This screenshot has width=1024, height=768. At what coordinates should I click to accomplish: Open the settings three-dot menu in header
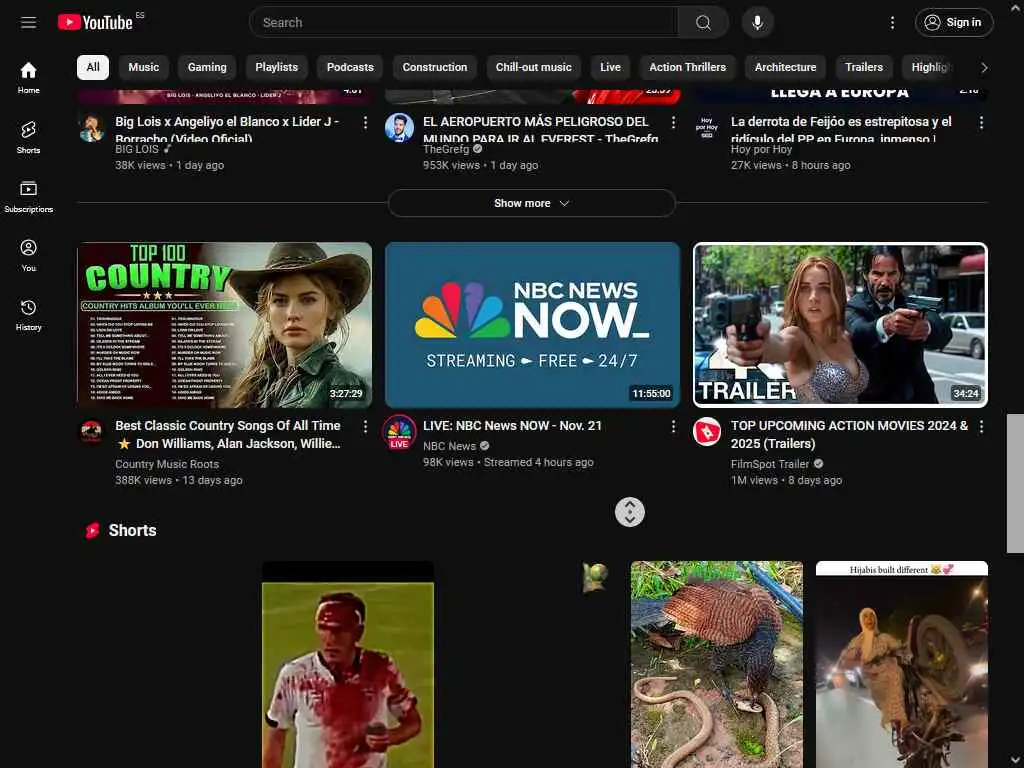pyautogui.click(x=892, y=23)
